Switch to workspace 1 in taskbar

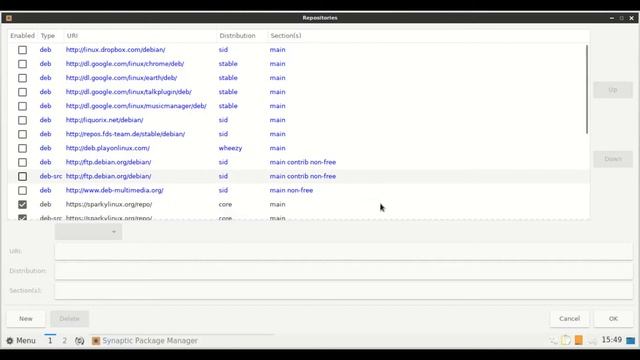click(50, 340)
